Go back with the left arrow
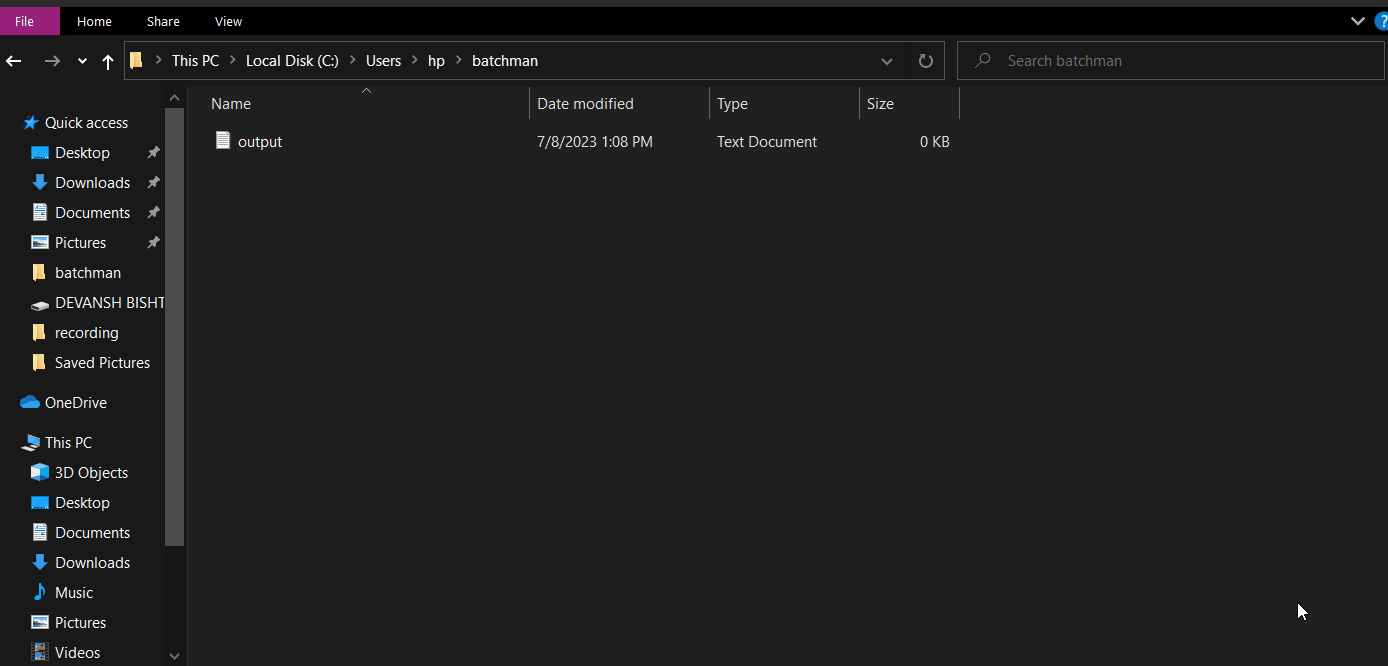The image size is (1388, 666). point(14,61)
